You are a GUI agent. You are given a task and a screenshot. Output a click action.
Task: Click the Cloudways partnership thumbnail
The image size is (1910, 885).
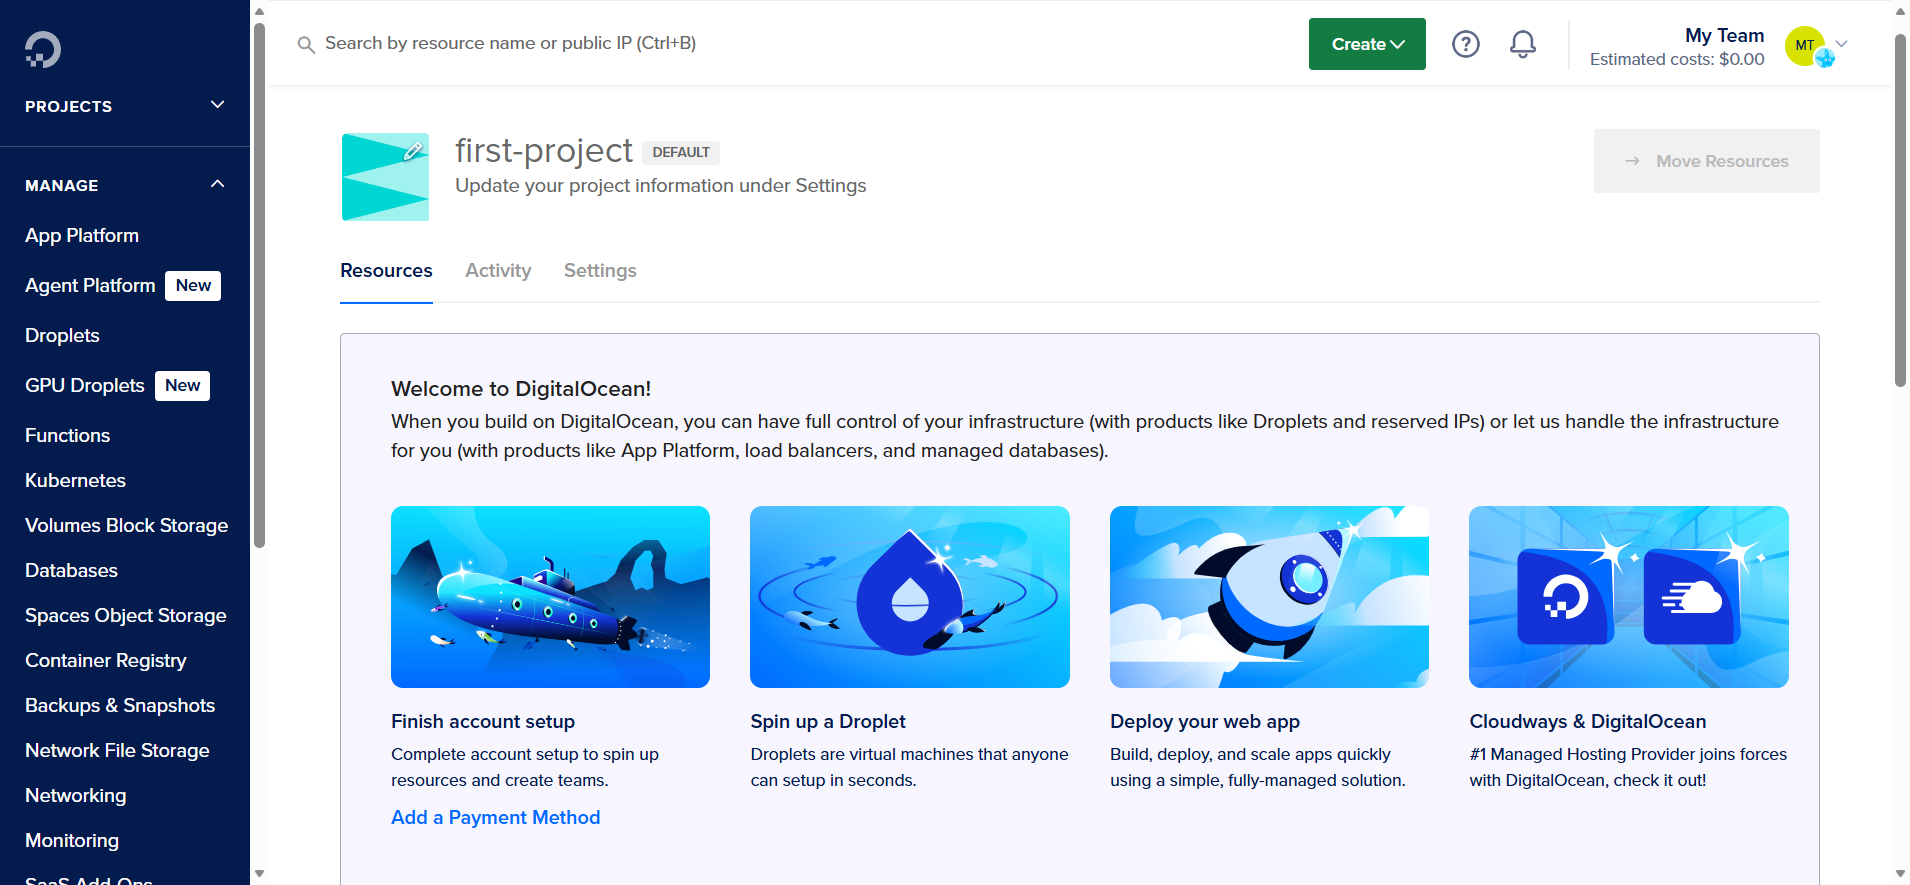(1629, 597)
